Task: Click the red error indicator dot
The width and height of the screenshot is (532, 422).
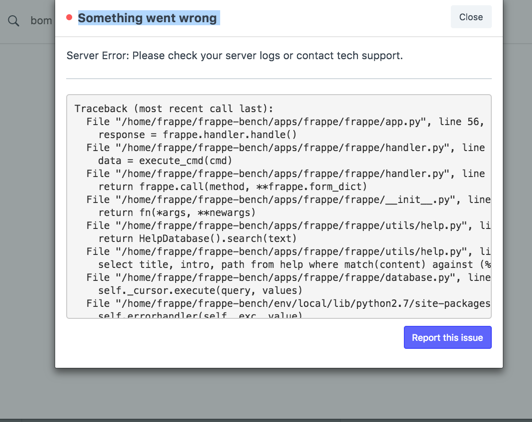Action: tap(69, 17)
